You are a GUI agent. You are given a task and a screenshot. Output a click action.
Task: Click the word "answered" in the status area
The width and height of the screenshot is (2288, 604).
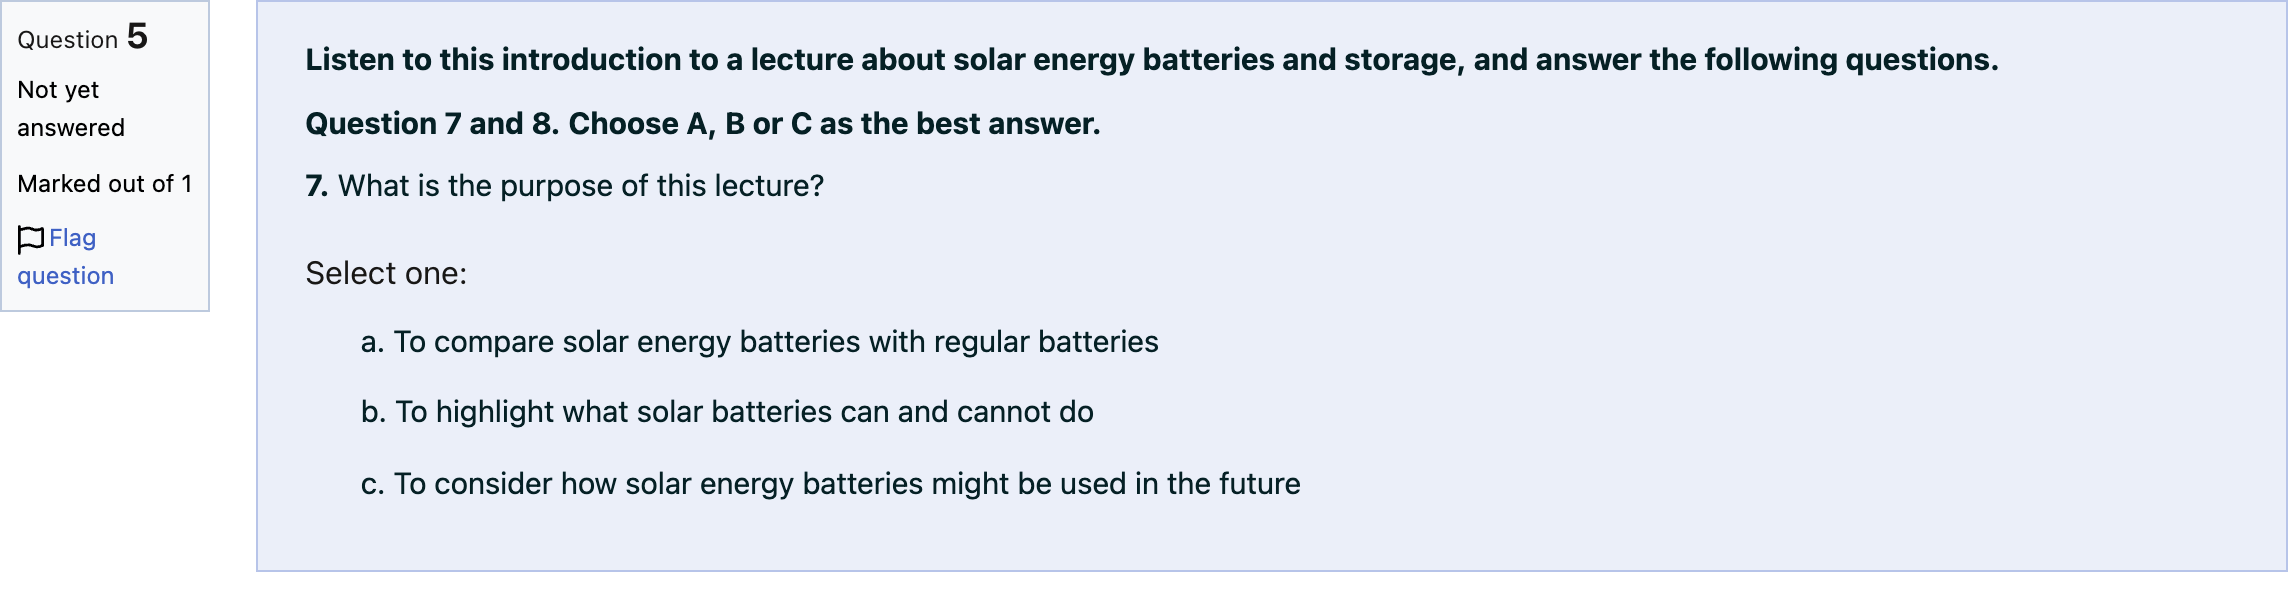[71, 128]
